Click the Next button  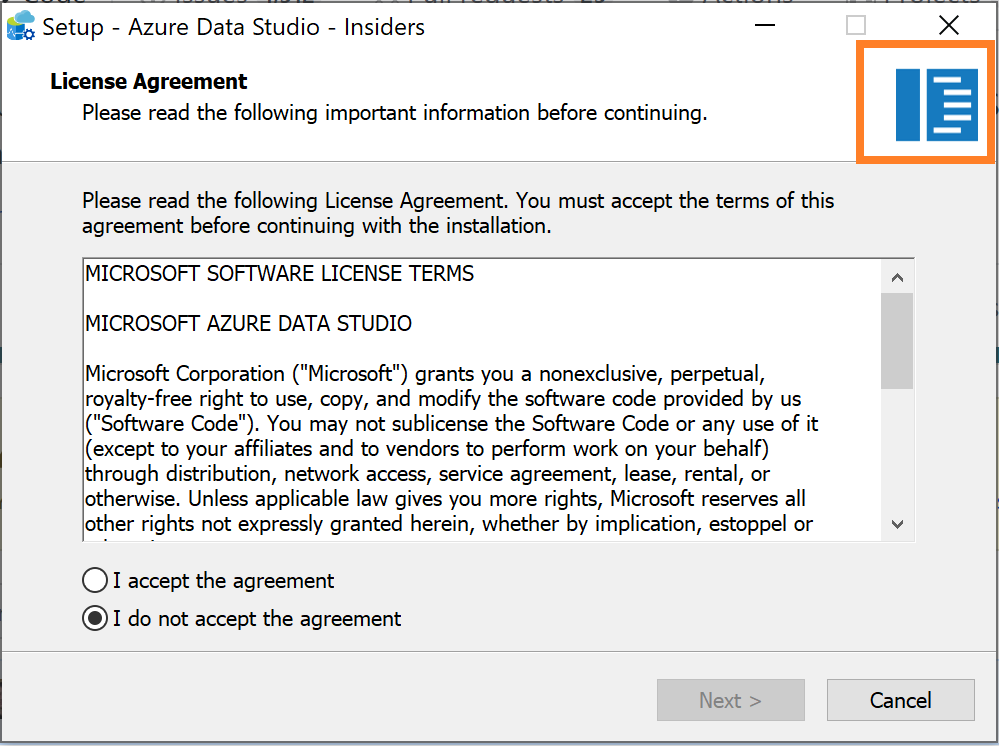tap(730, 700)
